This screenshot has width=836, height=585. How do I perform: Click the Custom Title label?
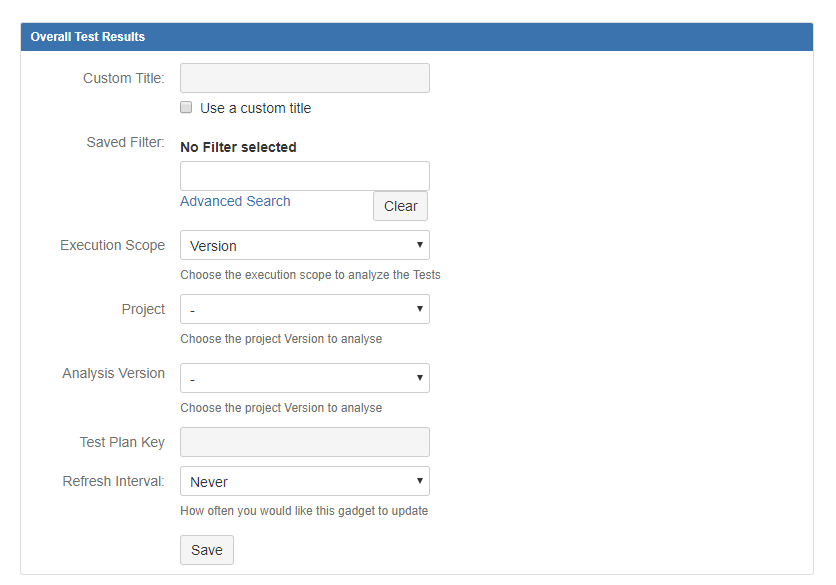click(x=124, y=78)
